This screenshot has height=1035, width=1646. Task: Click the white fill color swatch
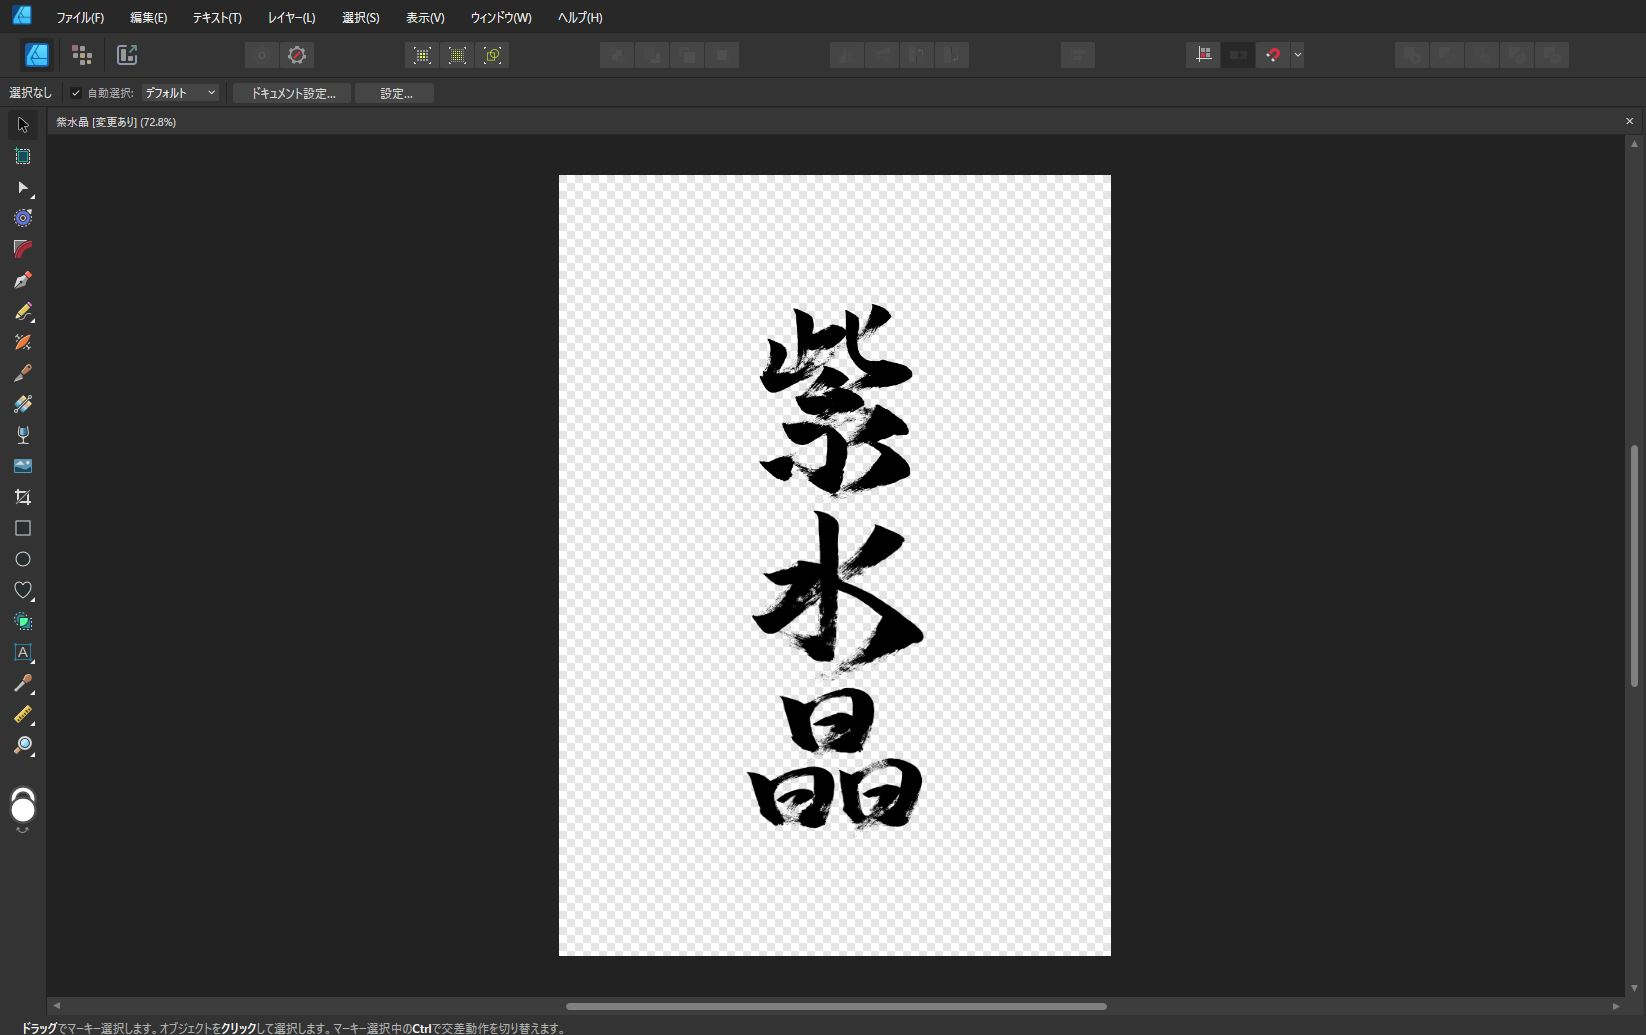[x=23, y=809]
